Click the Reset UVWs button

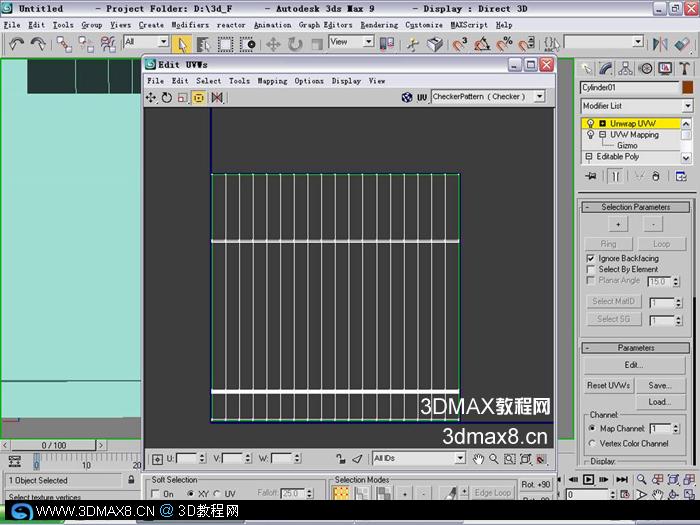pos(608,385)
